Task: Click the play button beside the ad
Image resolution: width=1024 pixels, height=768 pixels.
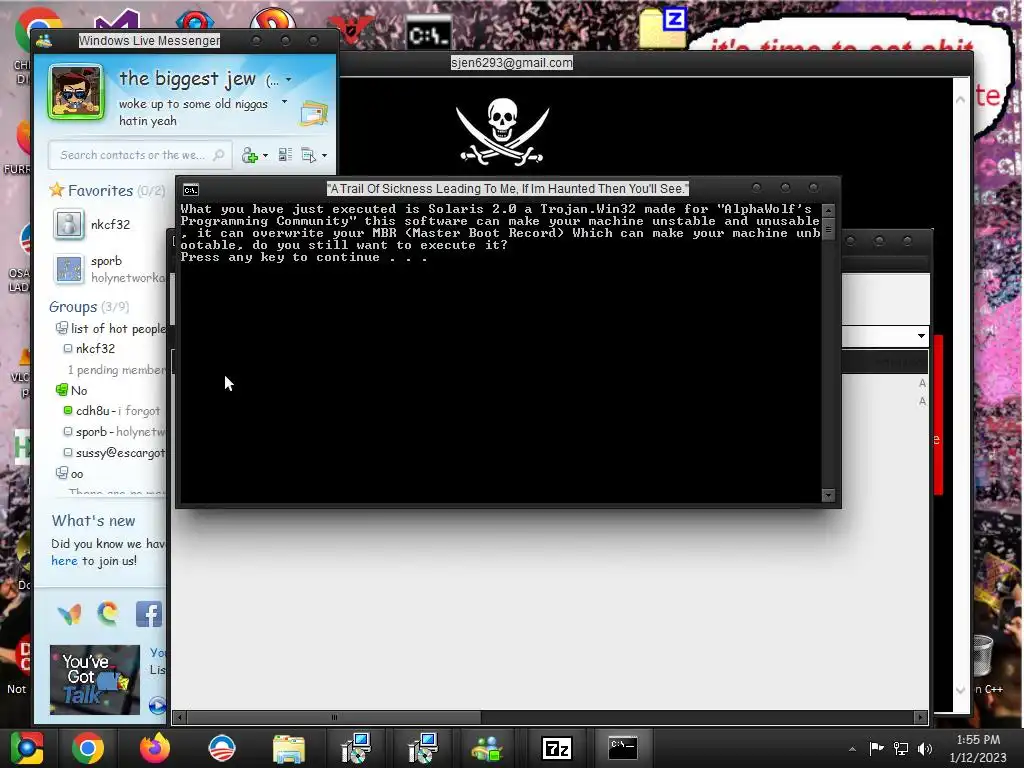Action: [157, 705]
